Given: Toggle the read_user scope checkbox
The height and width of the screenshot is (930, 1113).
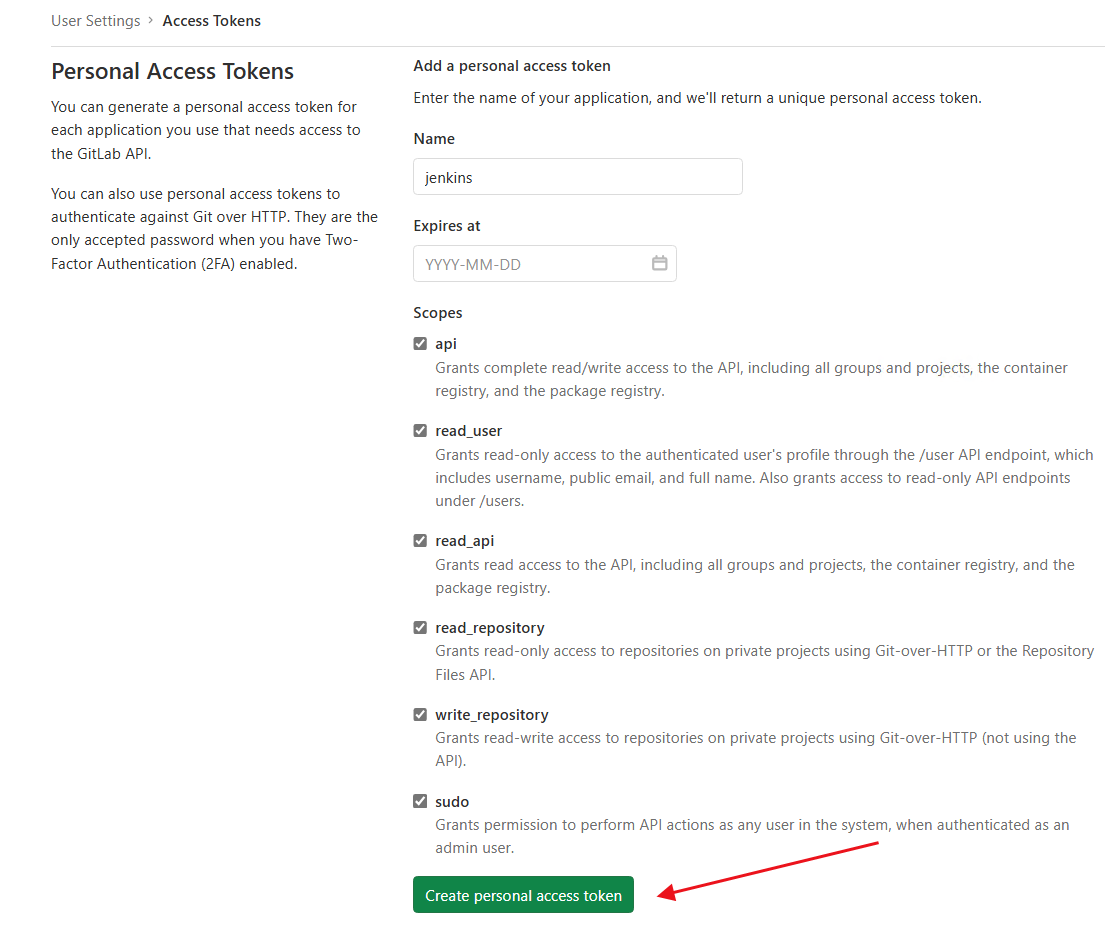Looking at the screenshot, I should click(420, 431).
